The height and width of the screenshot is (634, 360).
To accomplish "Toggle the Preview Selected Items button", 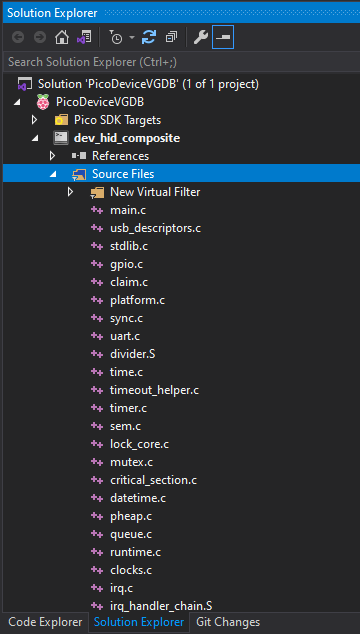I will tap(223, 38).
